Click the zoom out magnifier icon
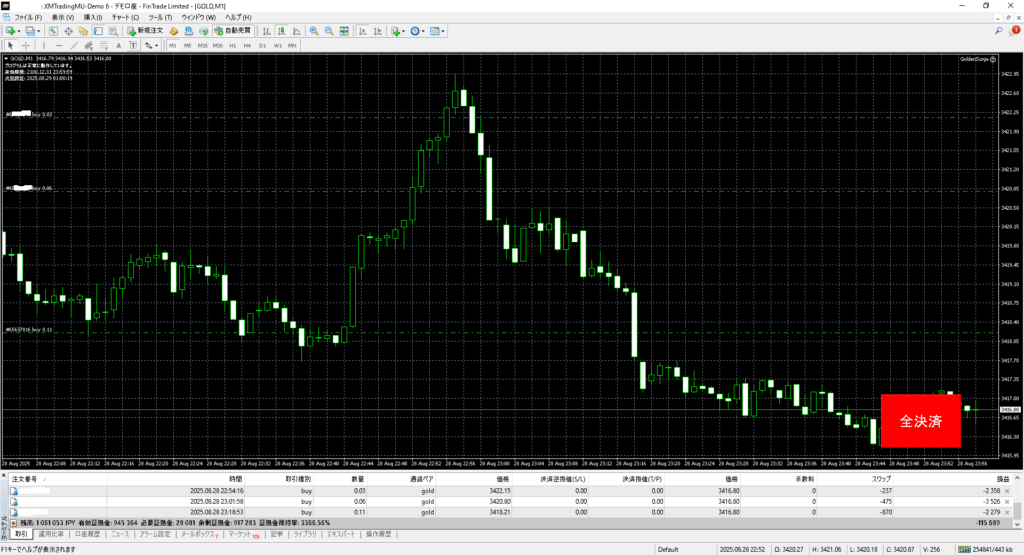 (328, 31)
